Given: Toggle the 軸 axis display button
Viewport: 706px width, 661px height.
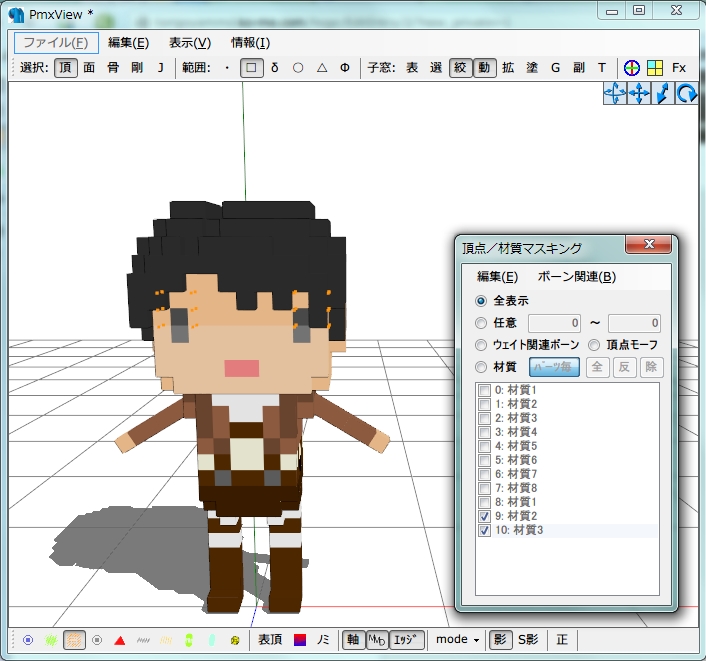Looking at the screenshot, I should click(x=353, y=640).
